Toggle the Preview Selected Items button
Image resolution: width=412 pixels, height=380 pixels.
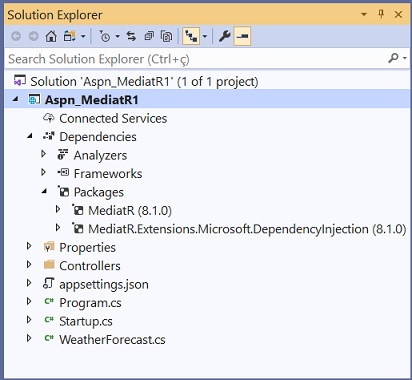(x=242, y=36)
